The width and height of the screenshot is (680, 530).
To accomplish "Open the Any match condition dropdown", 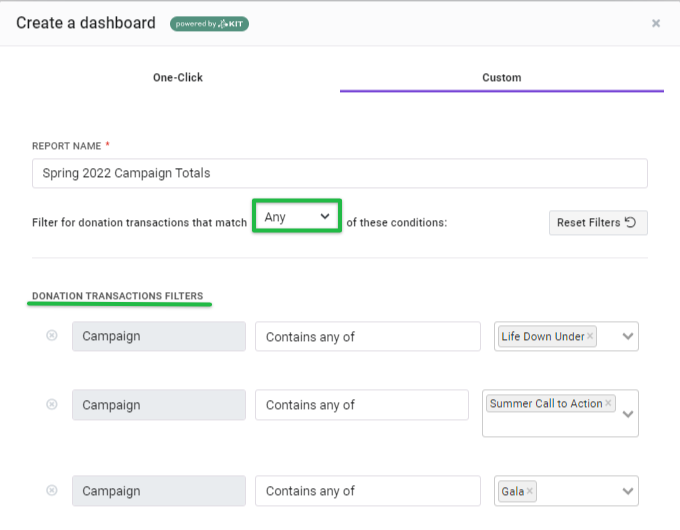I will (x=297, y=216).
